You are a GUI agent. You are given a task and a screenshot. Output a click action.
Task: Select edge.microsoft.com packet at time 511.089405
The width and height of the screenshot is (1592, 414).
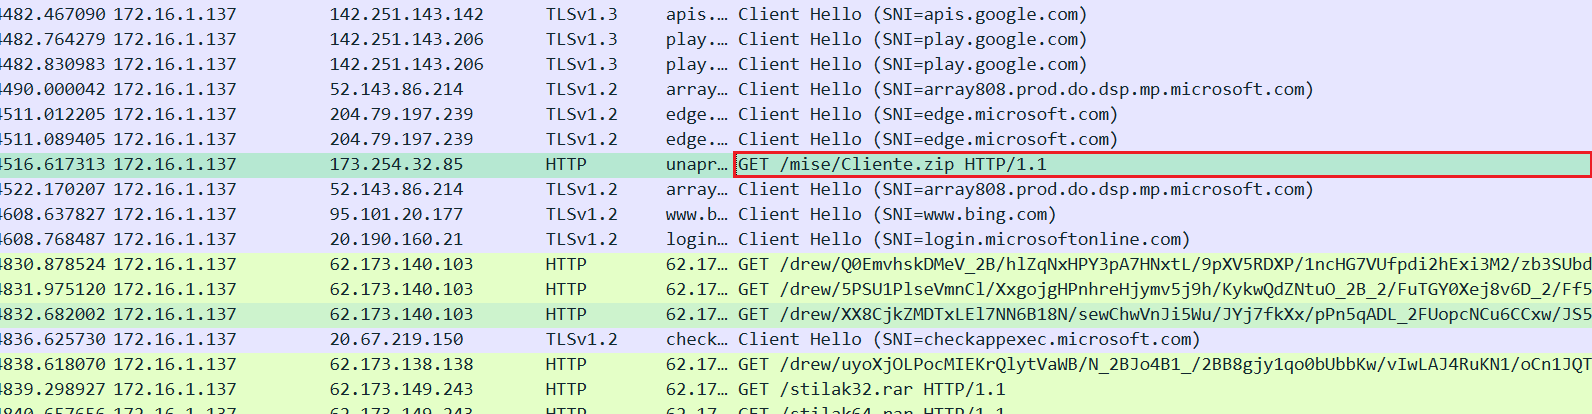tap(927, 140)
